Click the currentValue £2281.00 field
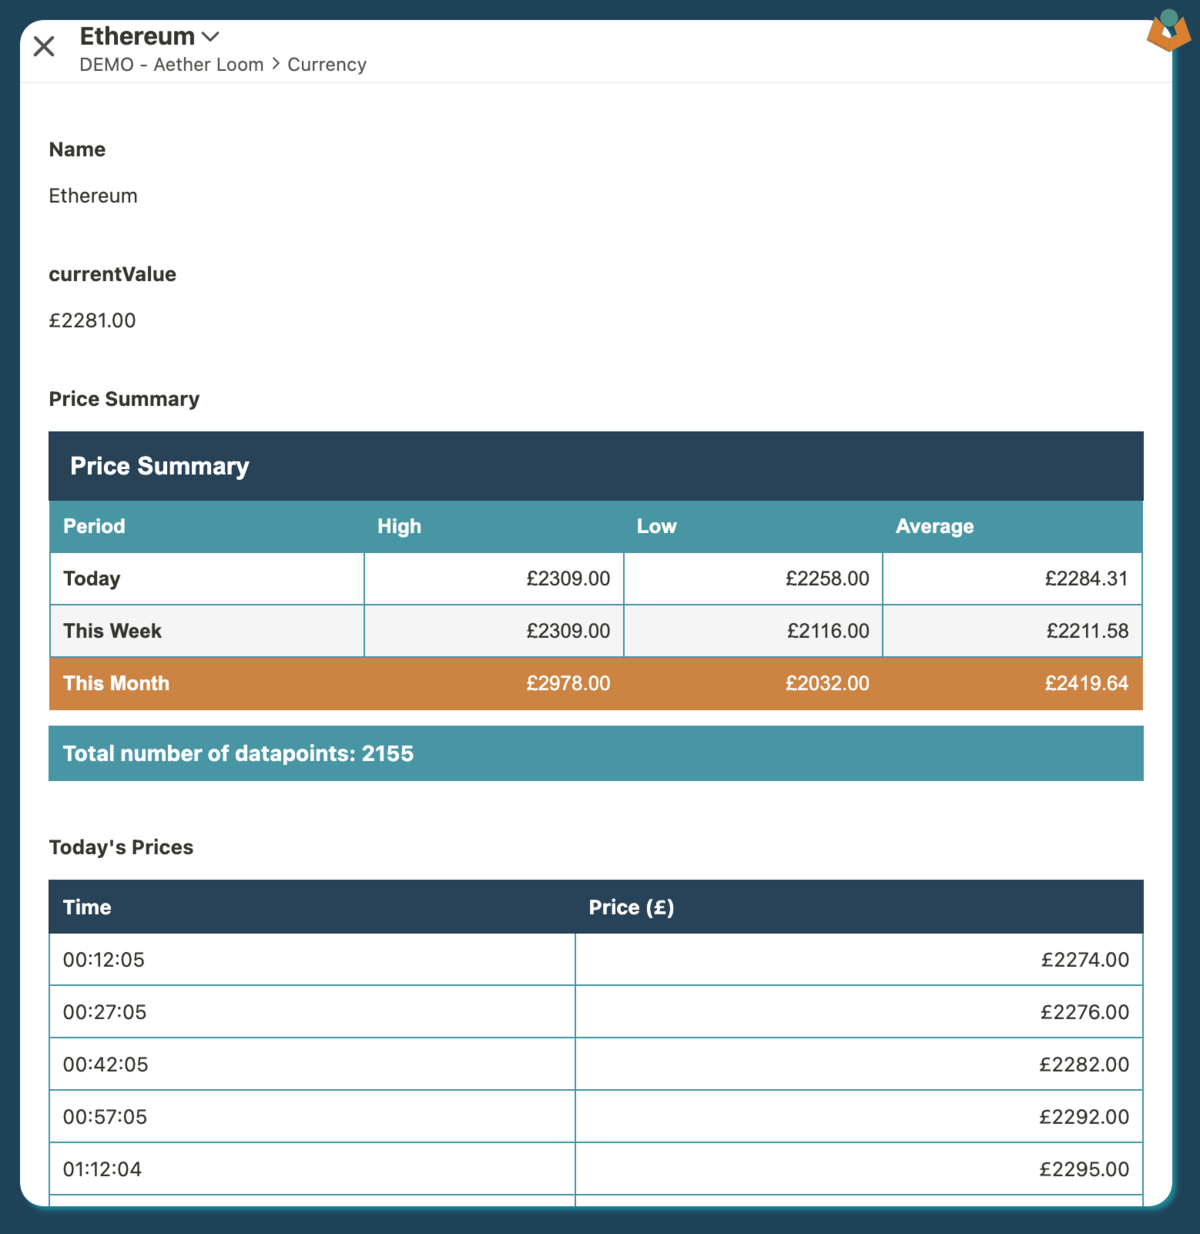Screen dimensions: 1200x1234 tap(92, 321)
